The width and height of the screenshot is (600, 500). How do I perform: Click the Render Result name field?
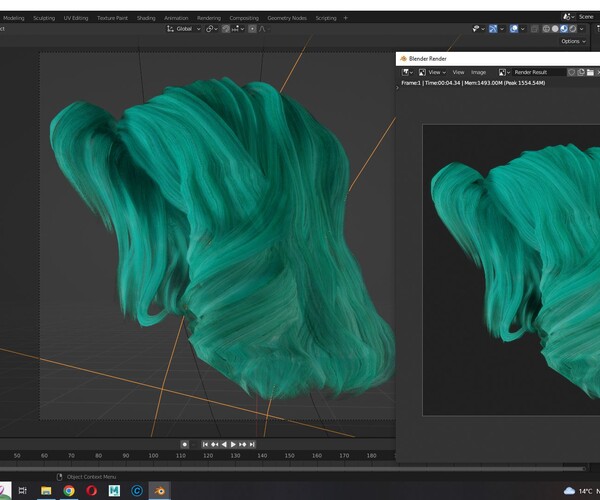[x=539, y=72]
